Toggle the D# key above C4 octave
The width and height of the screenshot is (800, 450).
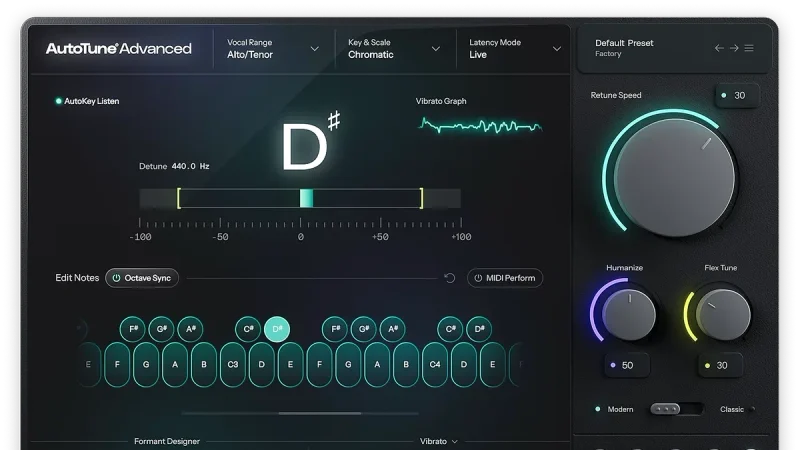tap(479, 329)
